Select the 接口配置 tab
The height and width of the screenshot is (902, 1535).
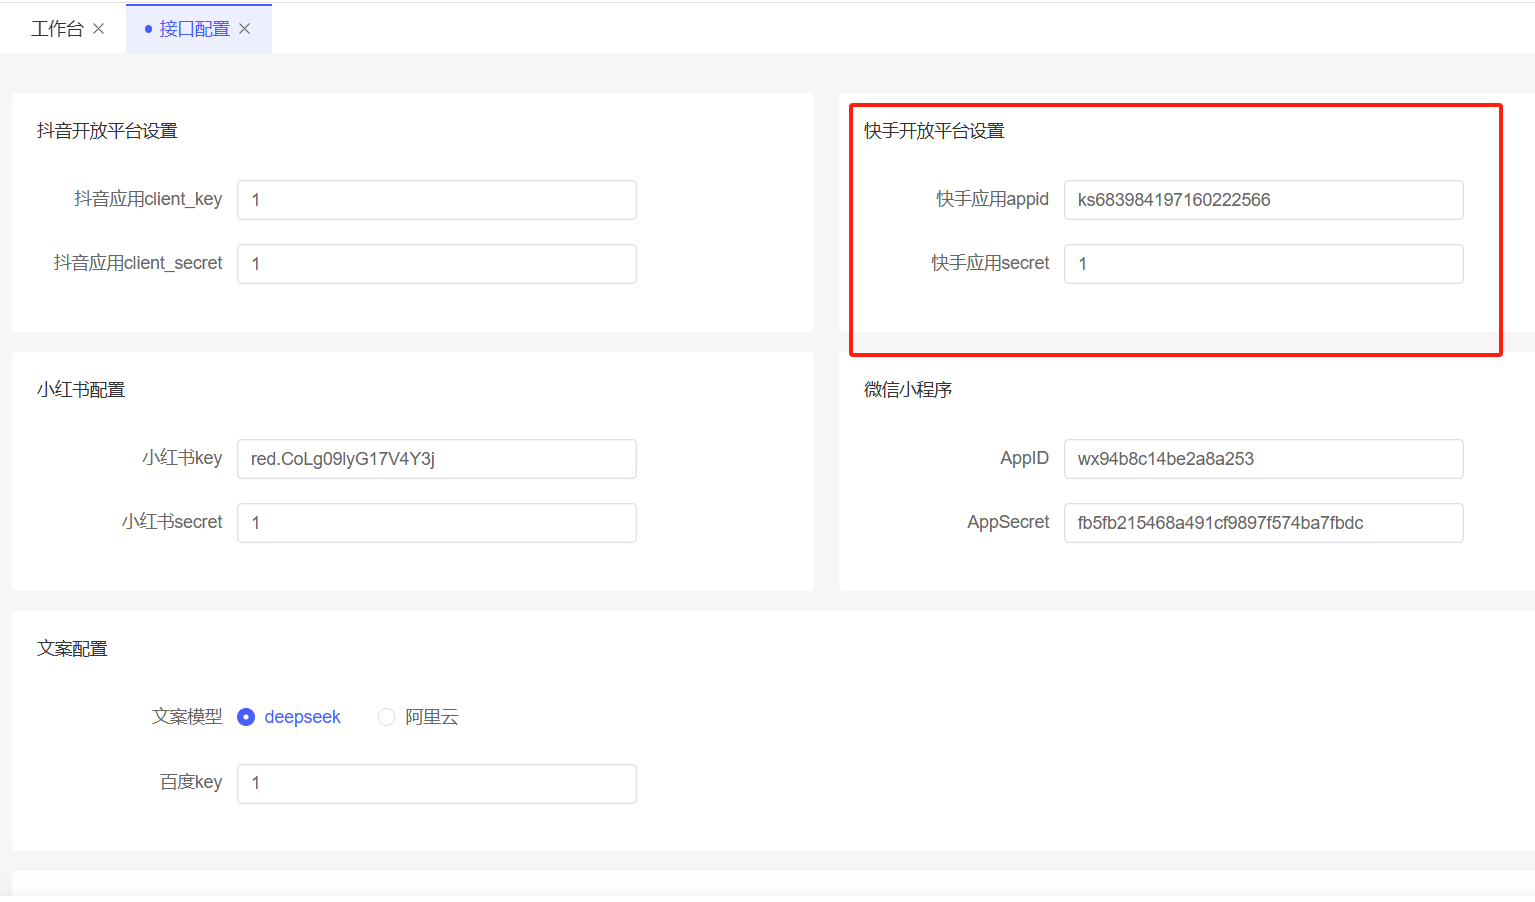194,29
